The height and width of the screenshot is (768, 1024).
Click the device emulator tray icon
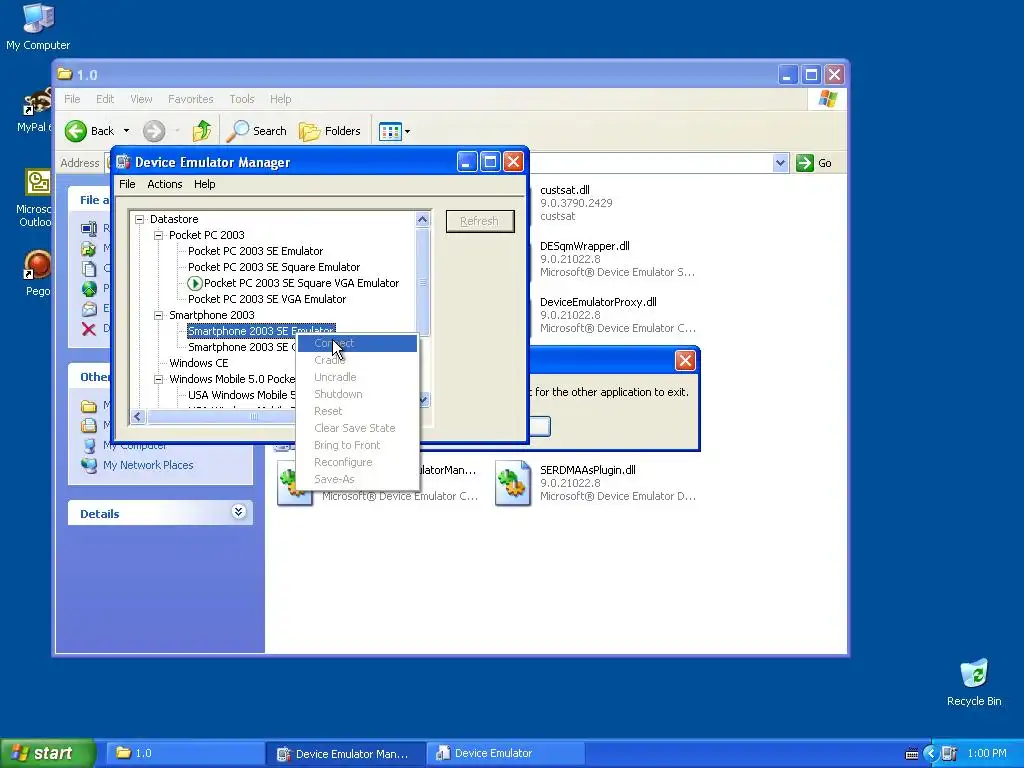click(950, 754)
